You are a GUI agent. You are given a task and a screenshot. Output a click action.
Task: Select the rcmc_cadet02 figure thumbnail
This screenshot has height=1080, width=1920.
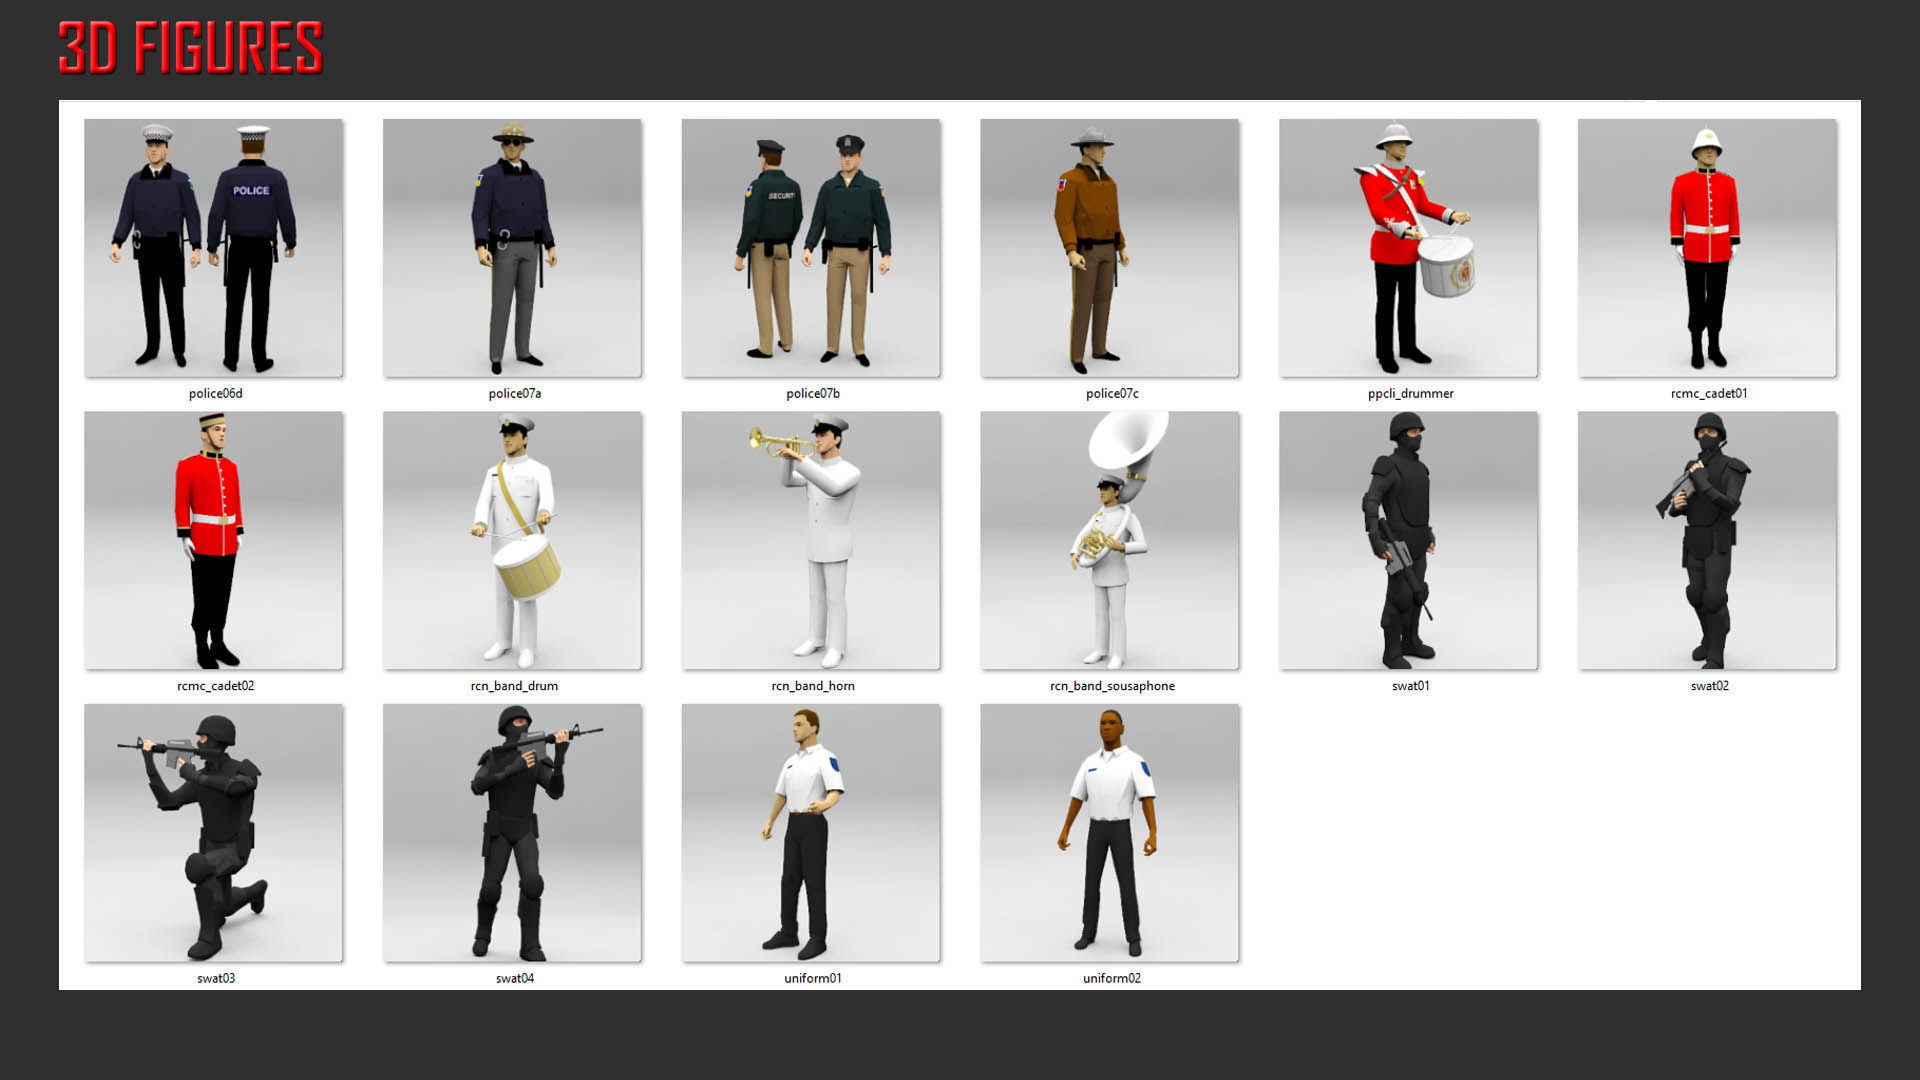[213, 541]
